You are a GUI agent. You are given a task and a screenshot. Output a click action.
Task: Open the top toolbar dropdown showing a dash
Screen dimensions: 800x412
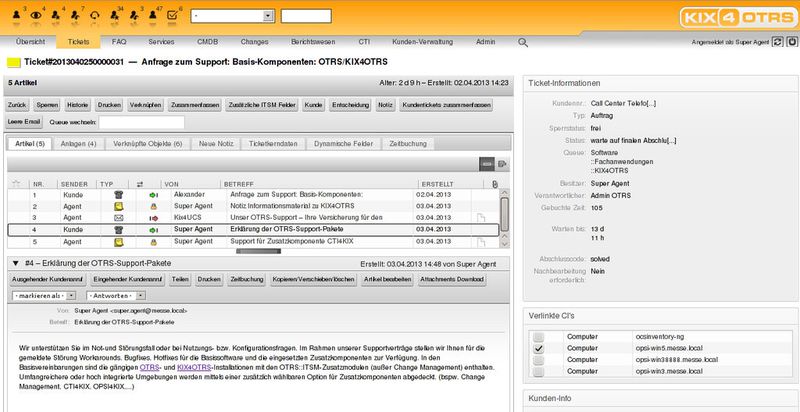coord(233,16)
